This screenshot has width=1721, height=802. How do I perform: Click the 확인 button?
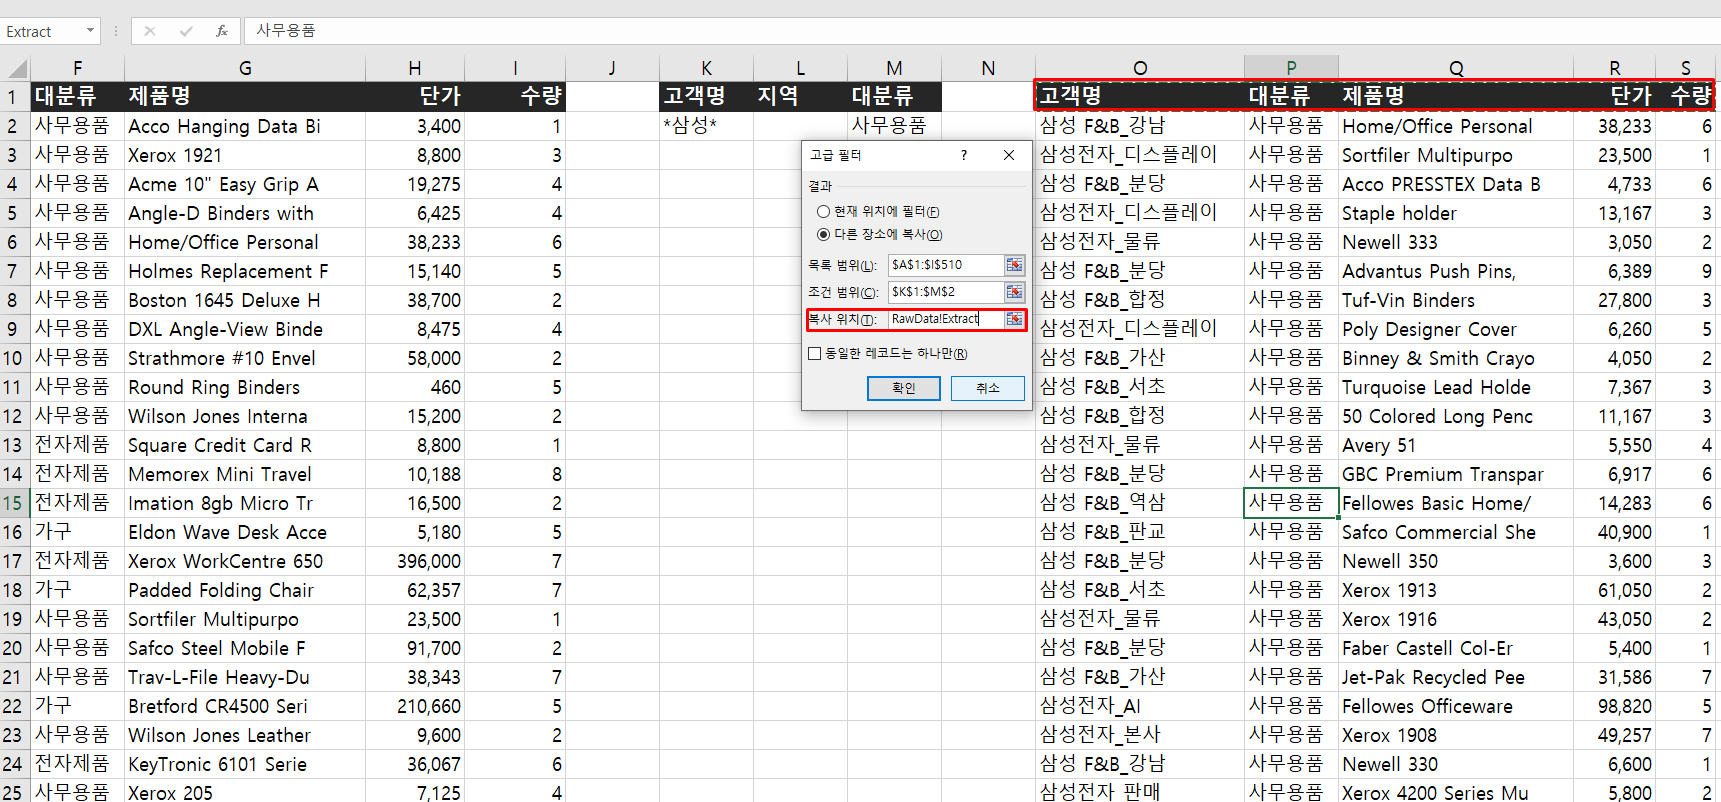pos(903,388)
